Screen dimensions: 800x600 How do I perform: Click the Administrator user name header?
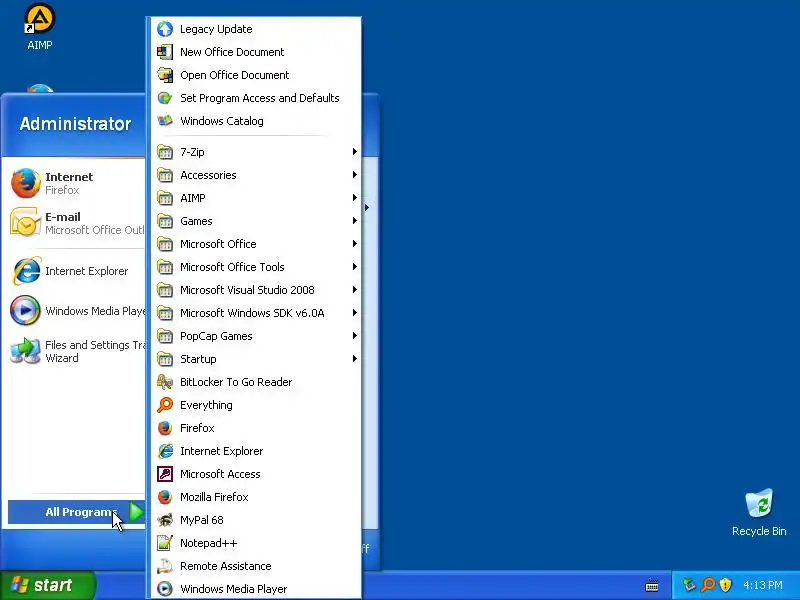click(75, 123)
